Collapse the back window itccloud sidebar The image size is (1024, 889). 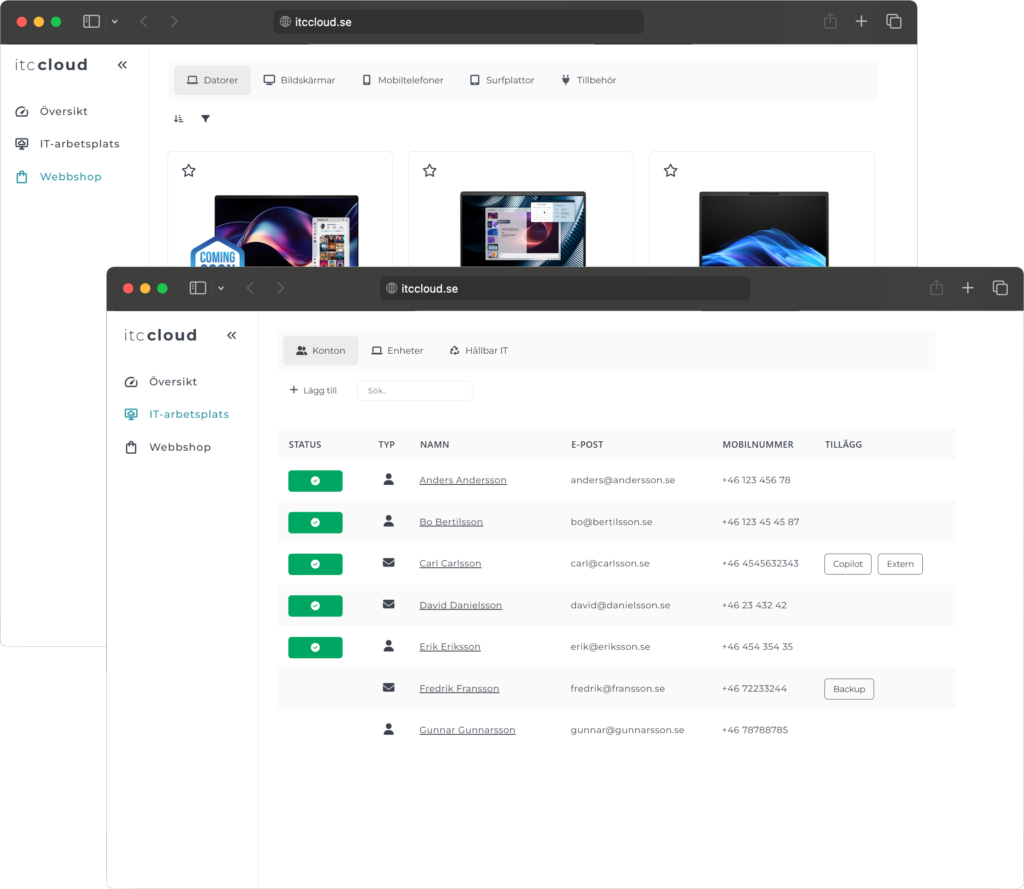pos(122,65)
